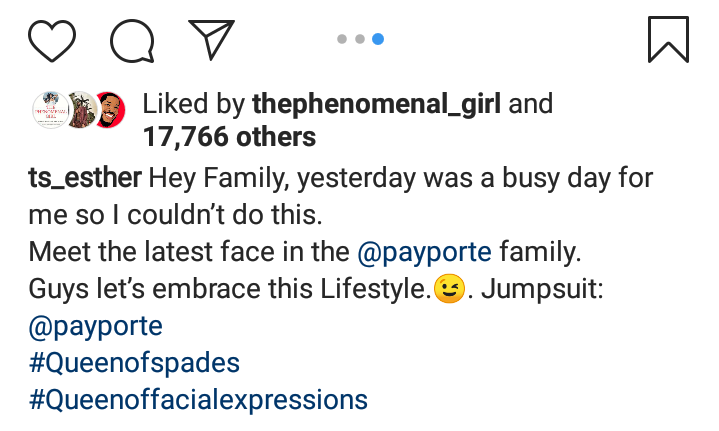Open the #Queenofspades hashtag
This screenshot has height=431, width=719.
point(134,363)
